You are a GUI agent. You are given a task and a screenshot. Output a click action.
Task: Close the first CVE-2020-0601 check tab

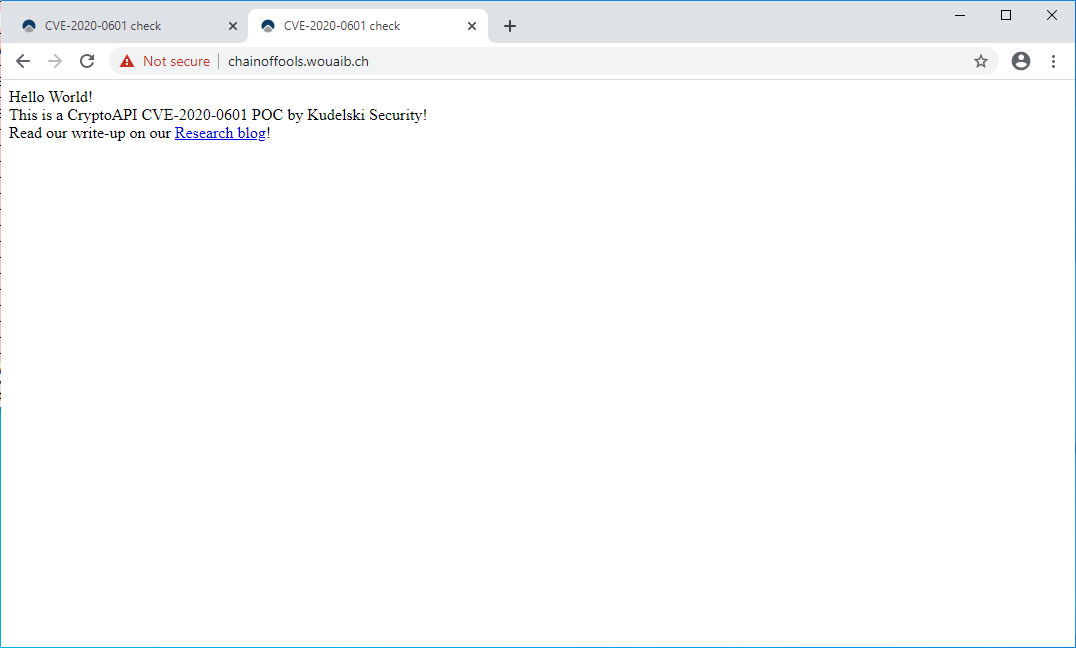[x=233, y=26]
